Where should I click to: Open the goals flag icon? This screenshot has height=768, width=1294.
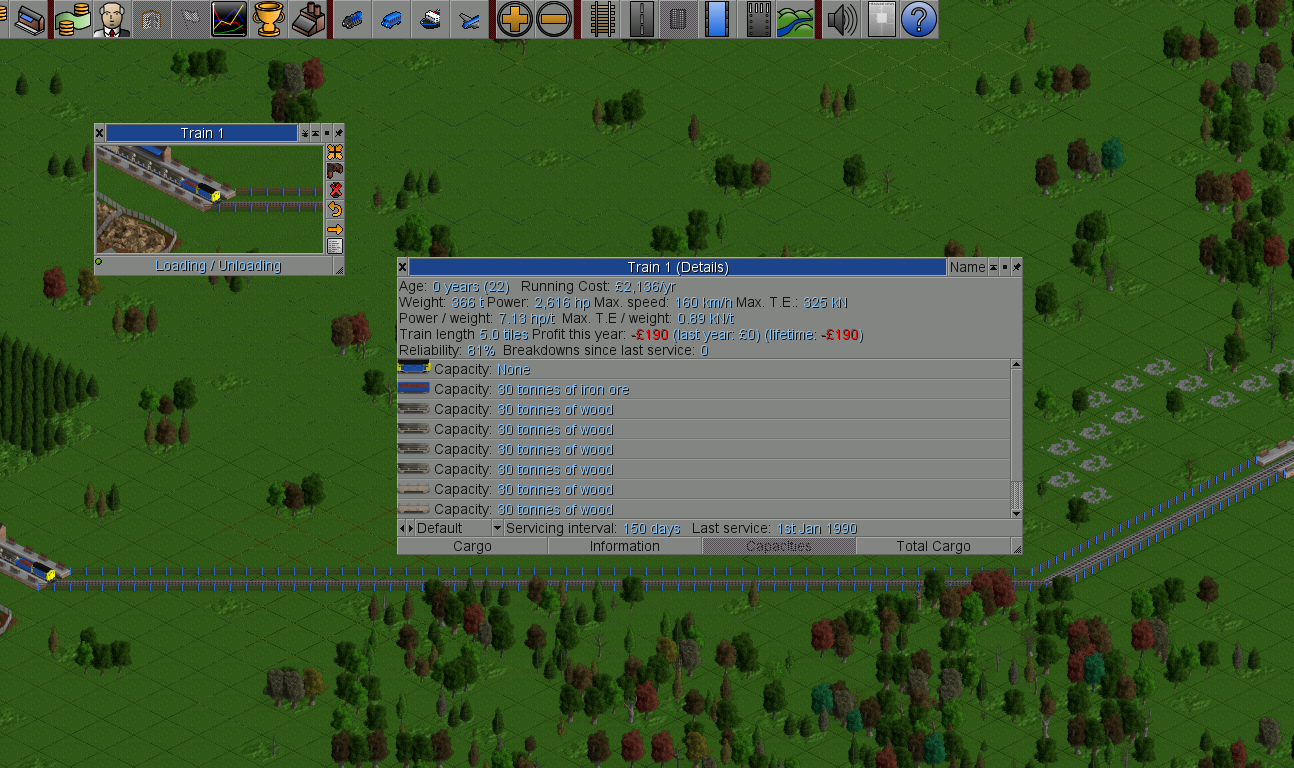[x=189, y=19]
